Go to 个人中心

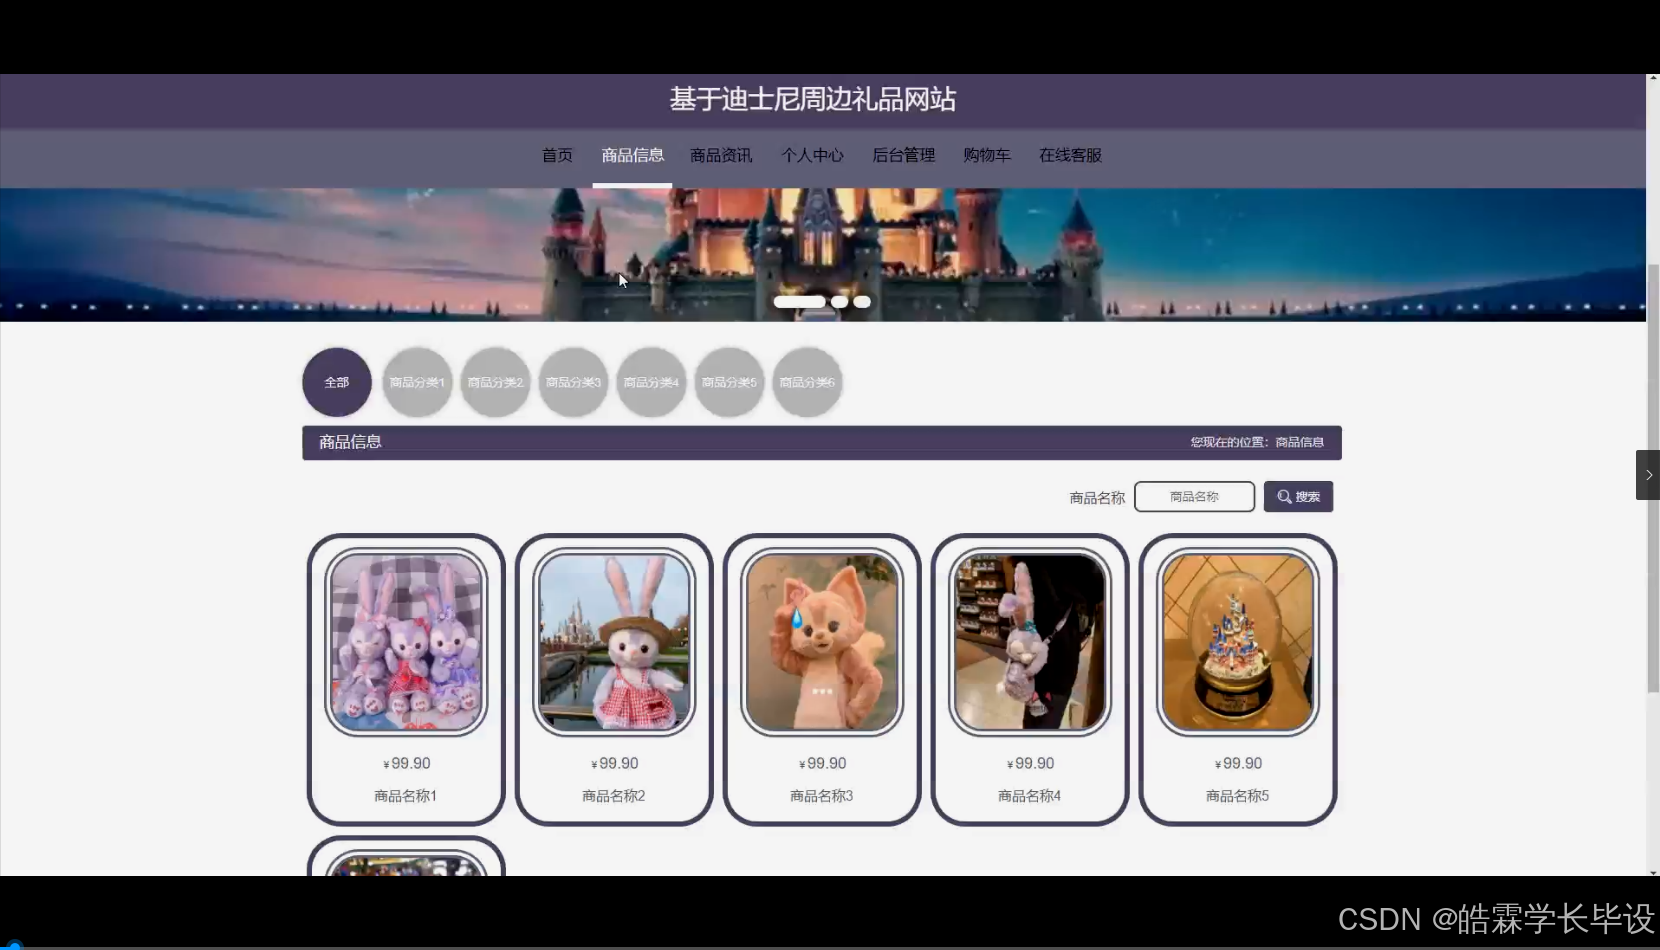pyautogui.click(x=812, y=155)
